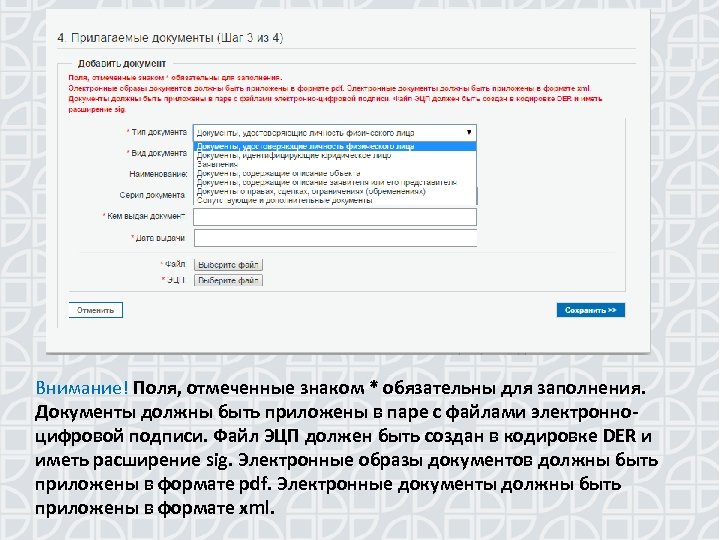Click Выберите файл button for ЭЦП
The width and height of the screenshot is (720, 540).
[x=228, y=280]
